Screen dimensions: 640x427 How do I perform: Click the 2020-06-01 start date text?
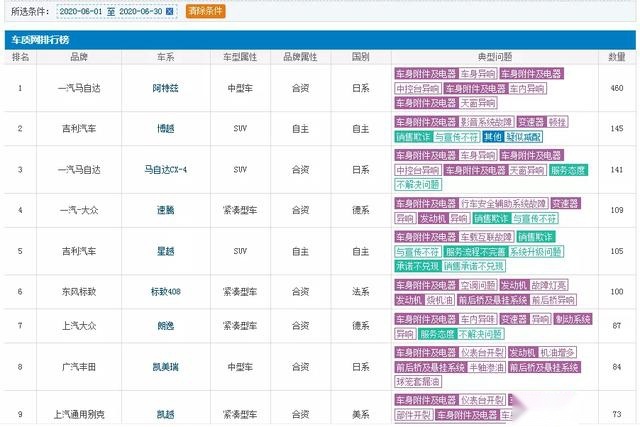[x=80, y=11]
